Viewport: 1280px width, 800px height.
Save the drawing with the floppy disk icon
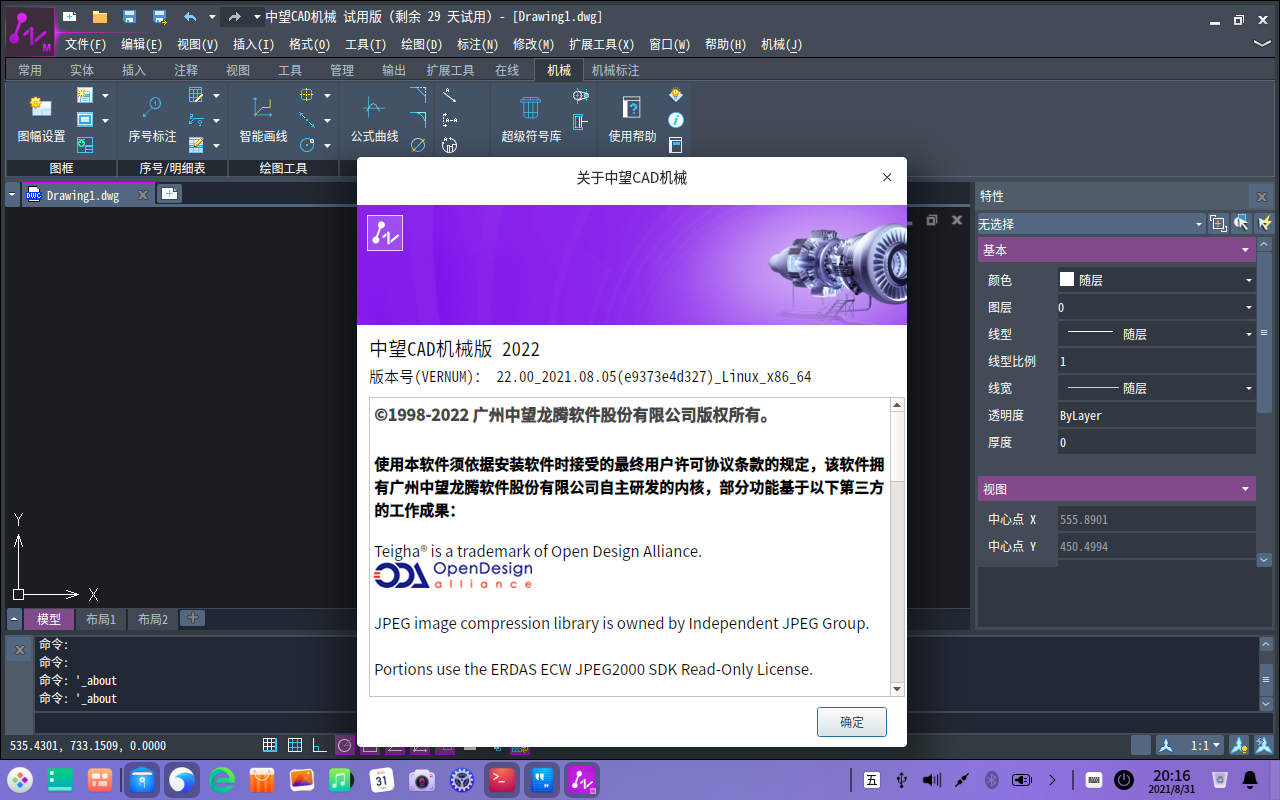click(x=129, y=16)
